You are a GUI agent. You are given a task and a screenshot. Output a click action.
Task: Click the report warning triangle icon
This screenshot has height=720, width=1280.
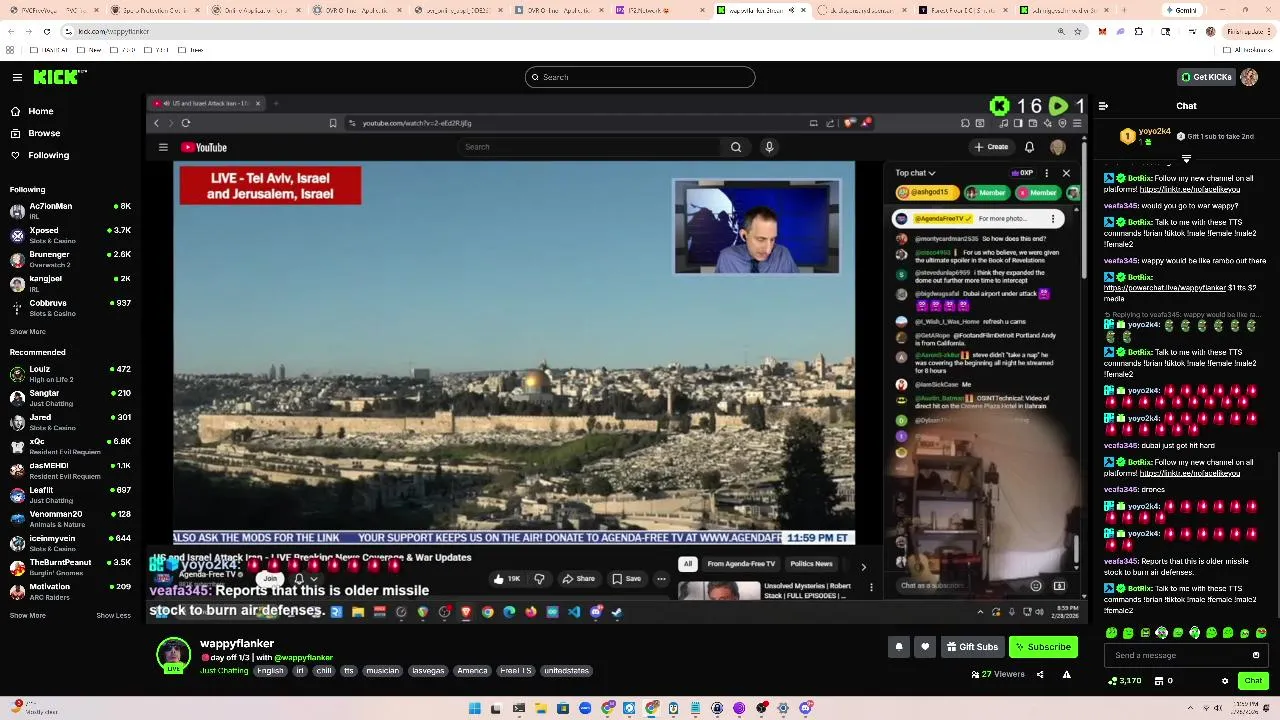(1066, 675)
